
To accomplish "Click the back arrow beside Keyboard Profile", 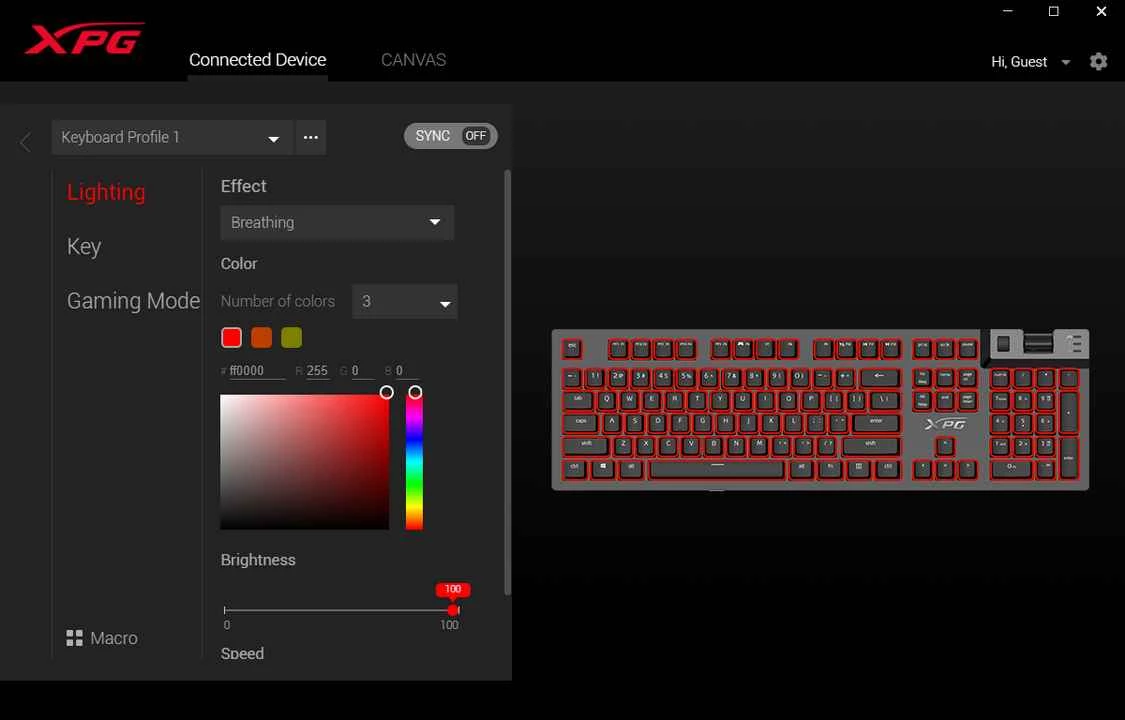I will click(26, 142).
